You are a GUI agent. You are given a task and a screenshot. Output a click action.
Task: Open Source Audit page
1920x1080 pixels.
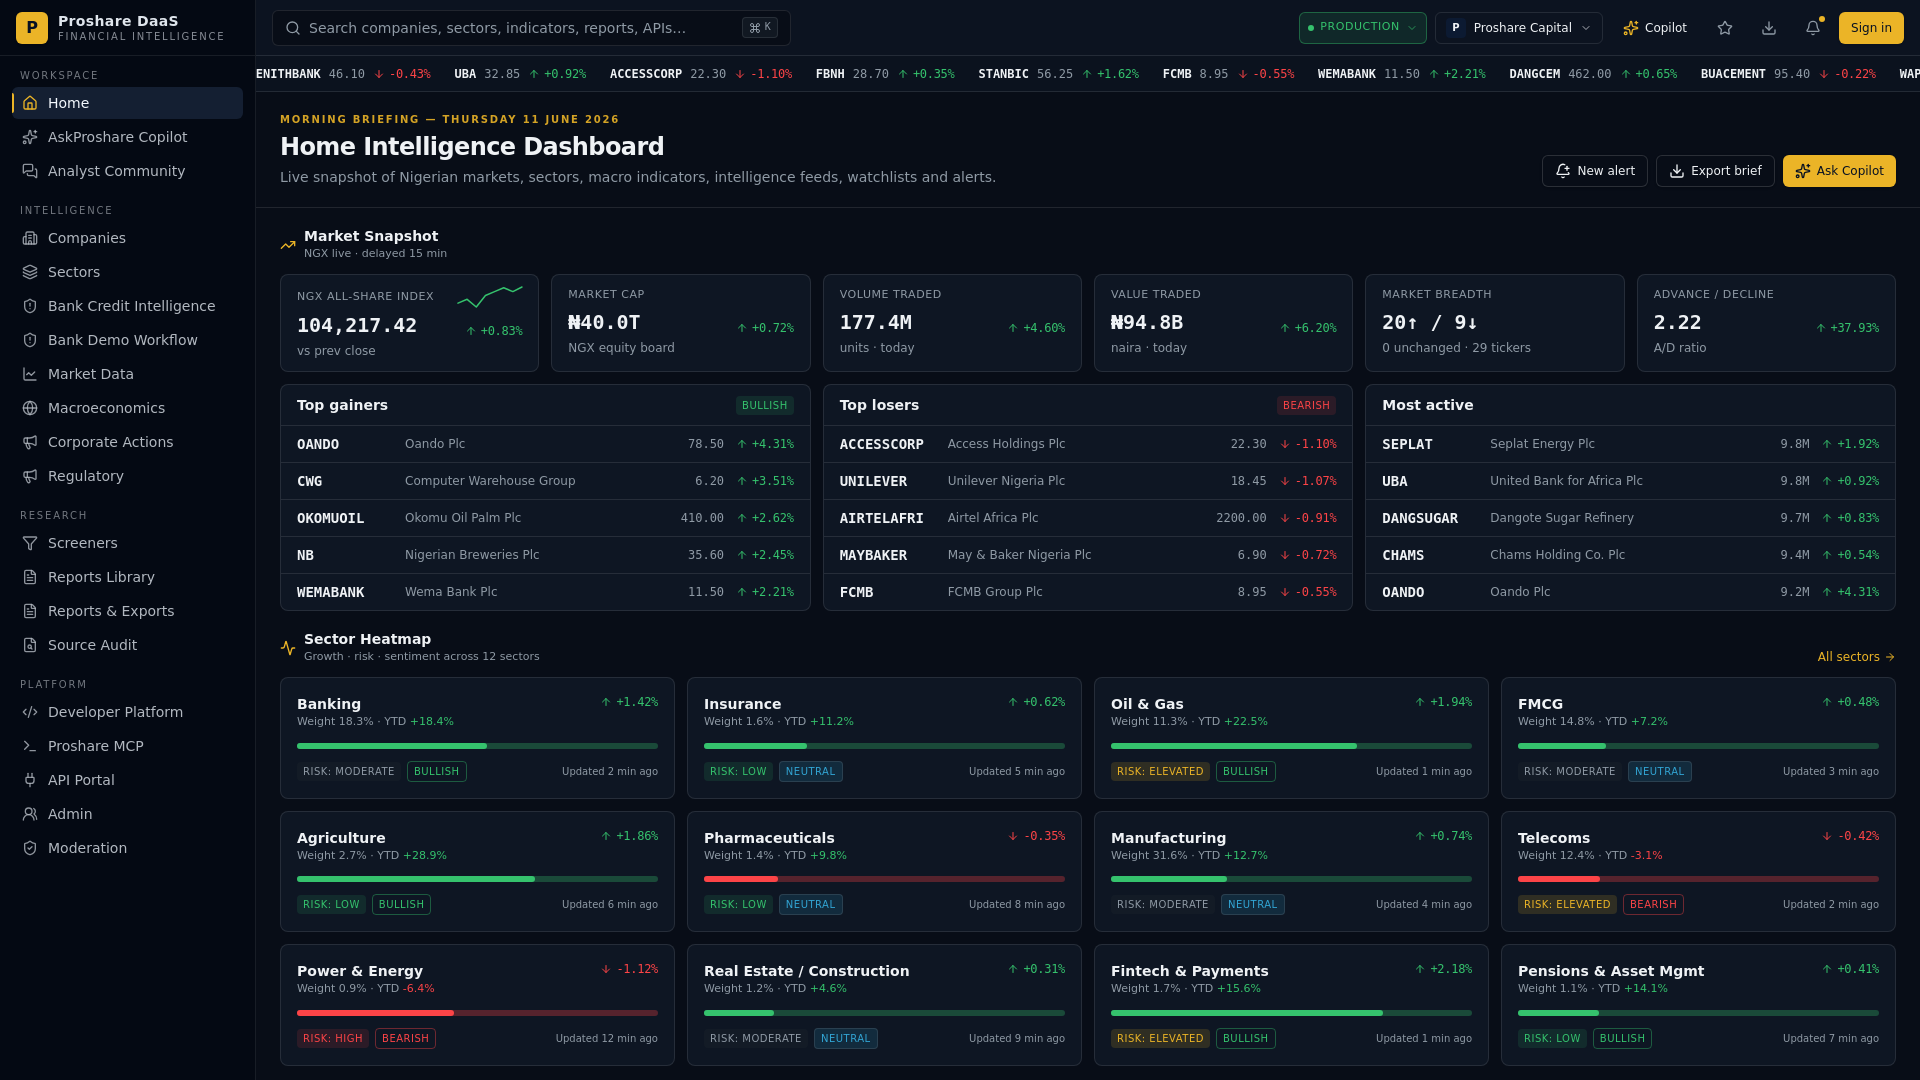click(128, 645)
